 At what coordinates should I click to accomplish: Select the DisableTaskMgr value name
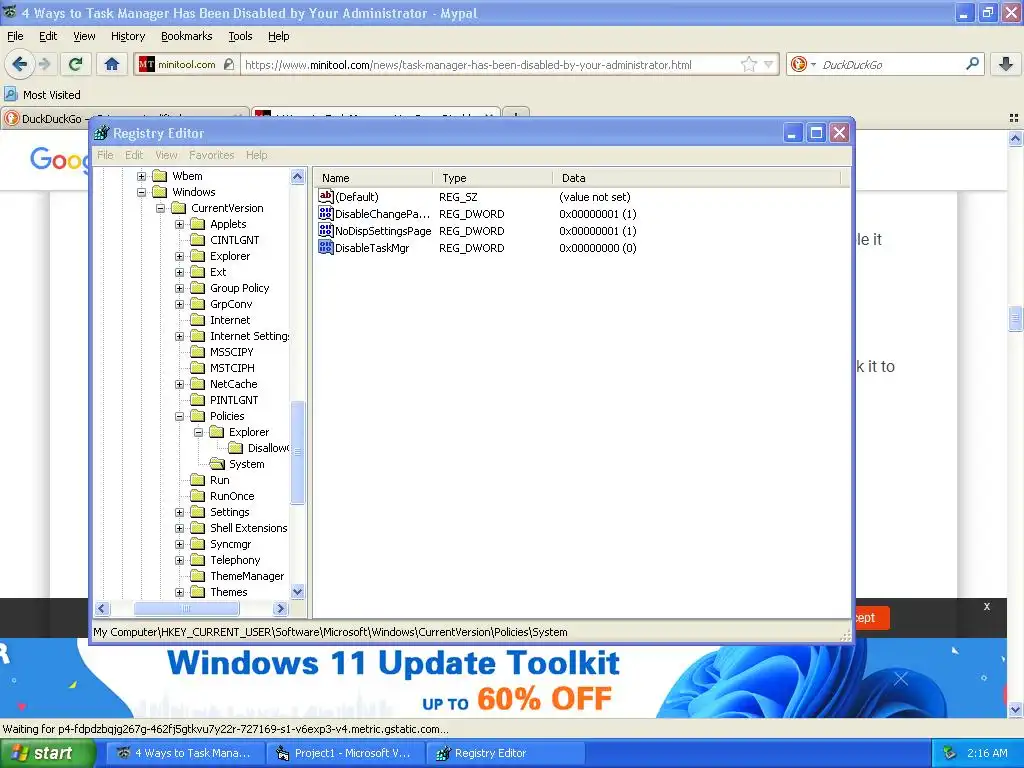point(372,248)
